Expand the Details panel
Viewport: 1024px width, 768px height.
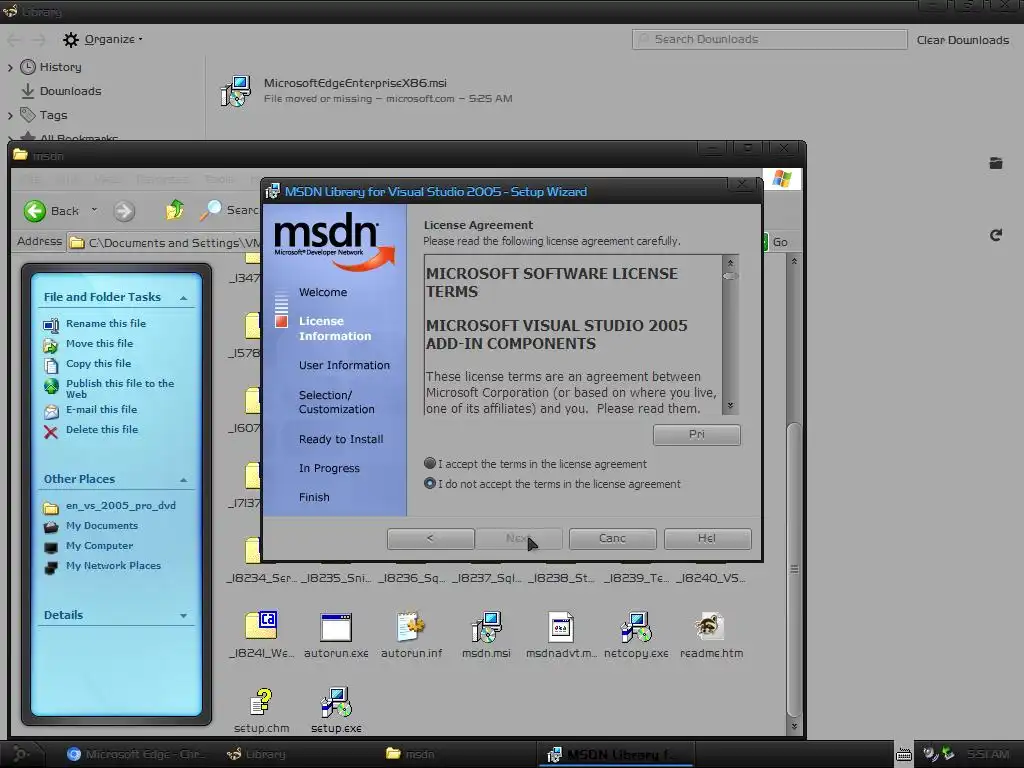point(184,616)
